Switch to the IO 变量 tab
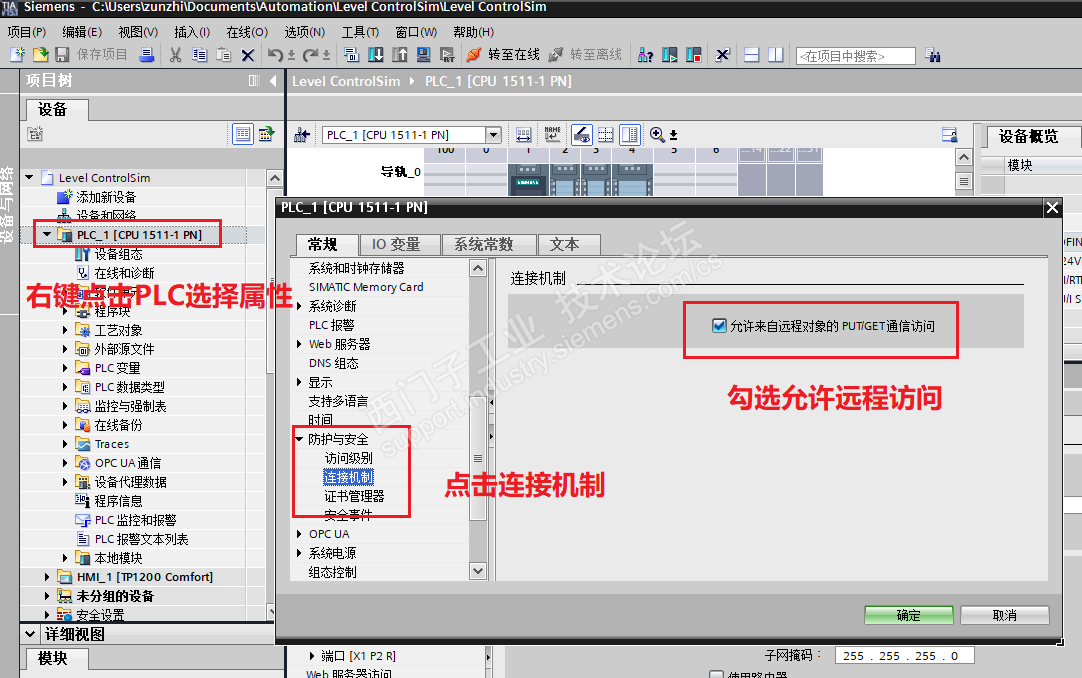Viewport: 1082px width, 678px height. click(x=400, y=244)
